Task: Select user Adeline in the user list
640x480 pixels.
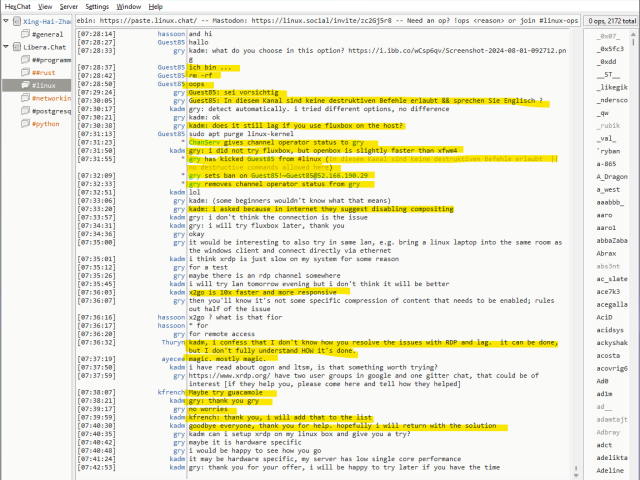Action: pyautogui.click(x=610, y=470)
